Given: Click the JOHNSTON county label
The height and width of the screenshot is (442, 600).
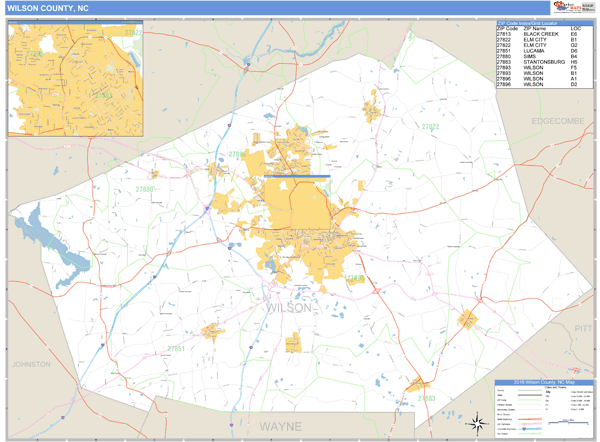Looking at the screenshot, I should click(x=30, y=364).
